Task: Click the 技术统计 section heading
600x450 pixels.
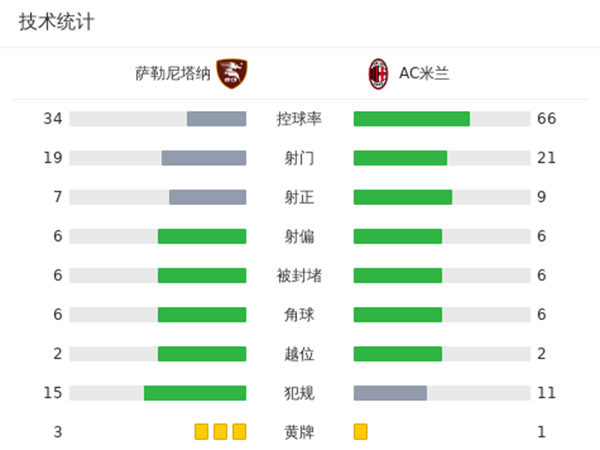Action: [x=56, y=22]
